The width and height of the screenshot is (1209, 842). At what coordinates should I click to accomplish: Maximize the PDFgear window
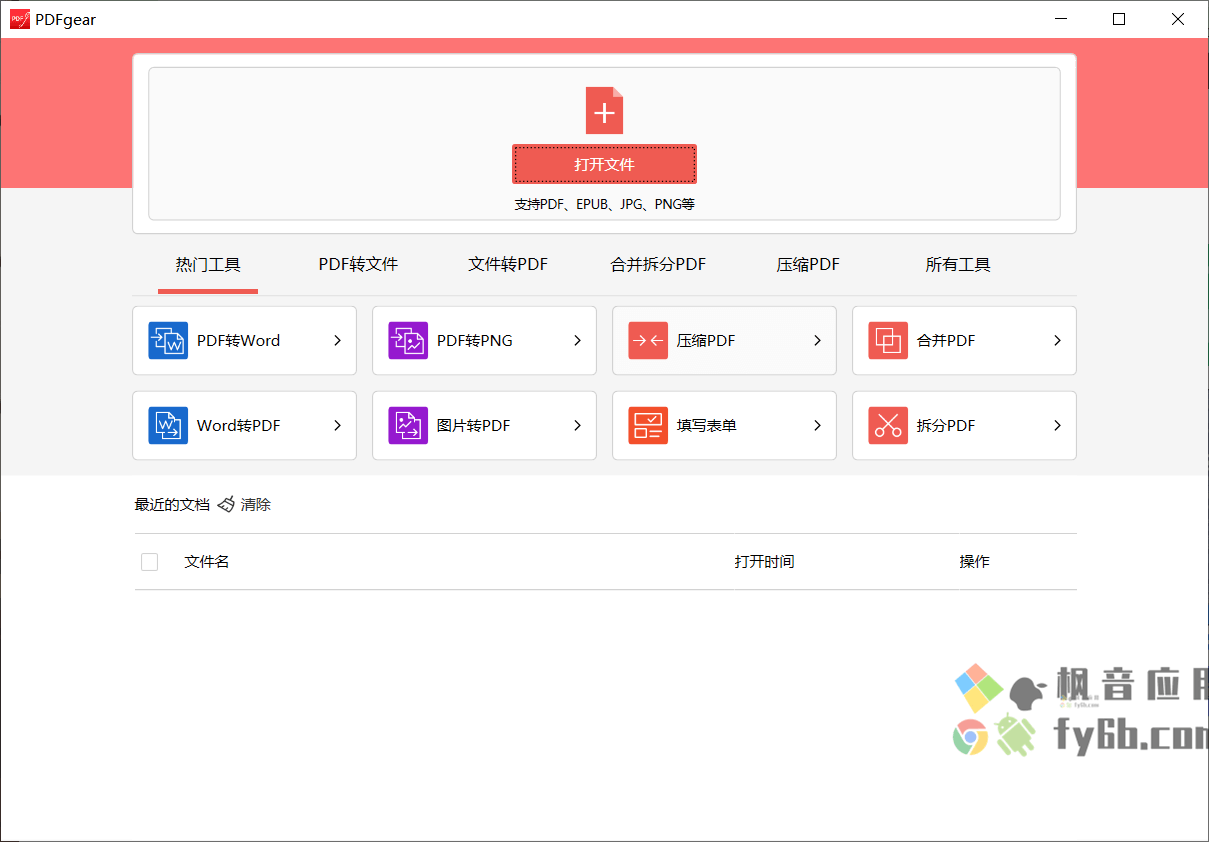click(1119, 19)
